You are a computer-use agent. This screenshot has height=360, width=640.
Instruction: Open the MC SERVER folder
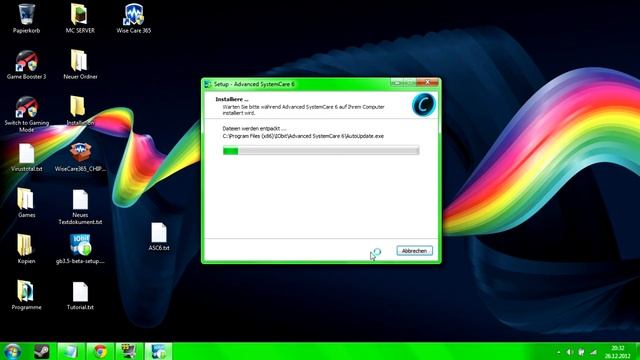pos(80,18)
